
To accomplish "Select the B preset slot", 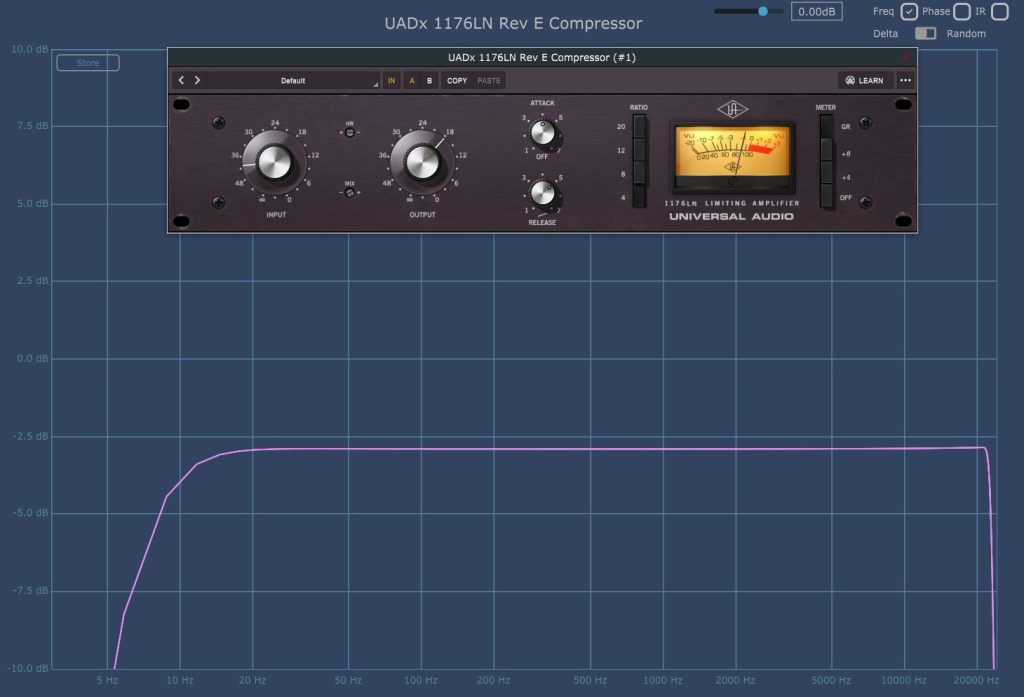I will coord(429,80).
